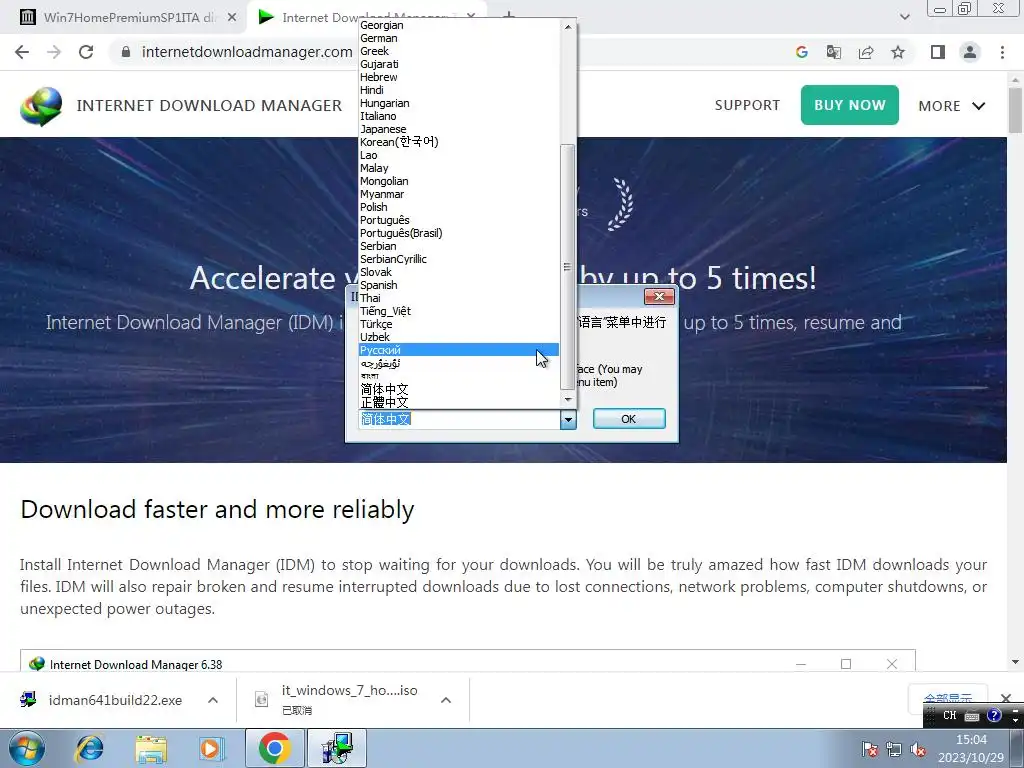Choose Hebrew language entry

[458, 77]
